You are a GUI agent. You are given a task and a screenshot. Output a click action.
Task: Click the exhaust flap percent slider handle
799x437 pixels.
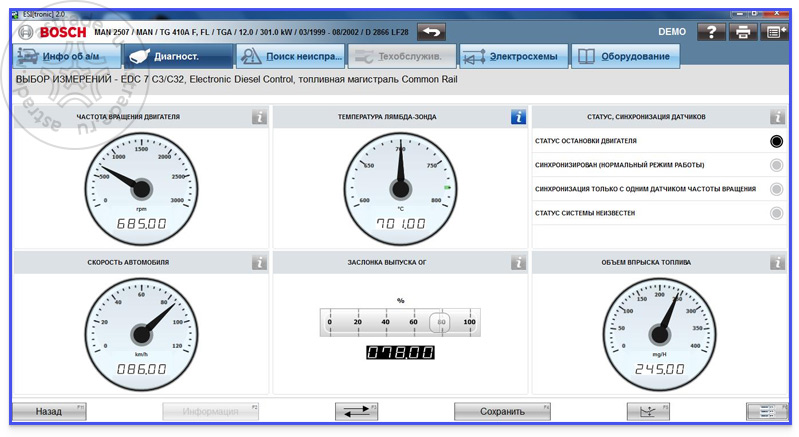[440, 322]
